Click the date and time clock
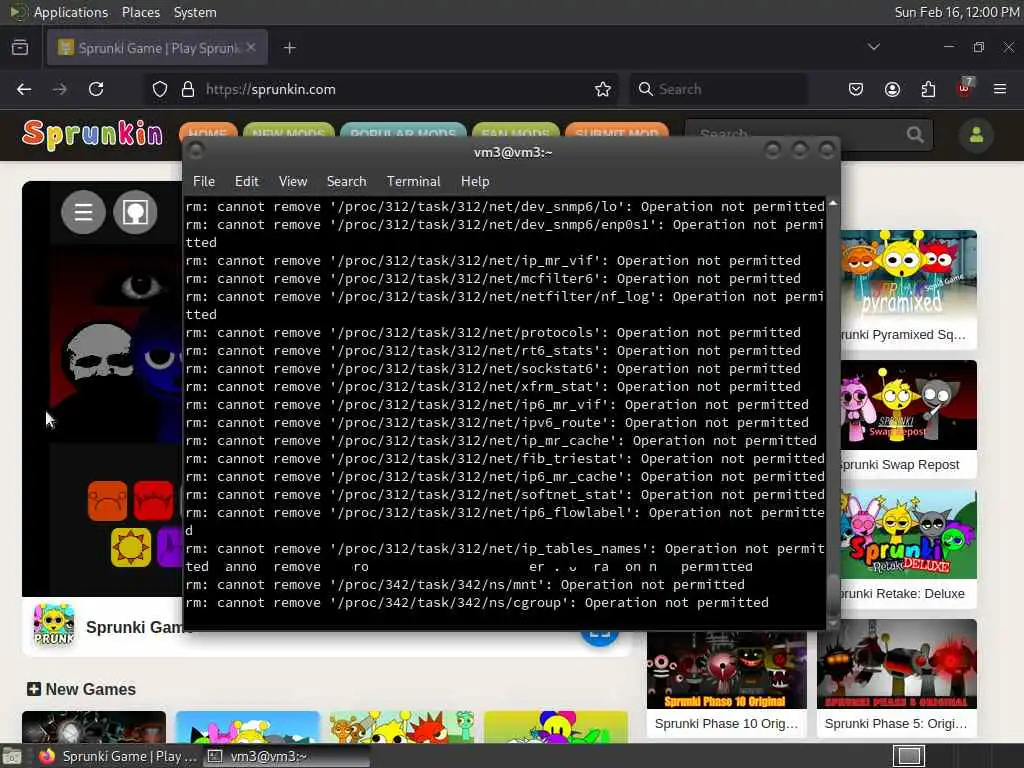The width and height of the screenshot is (1024, 768). tap(957, 12)
